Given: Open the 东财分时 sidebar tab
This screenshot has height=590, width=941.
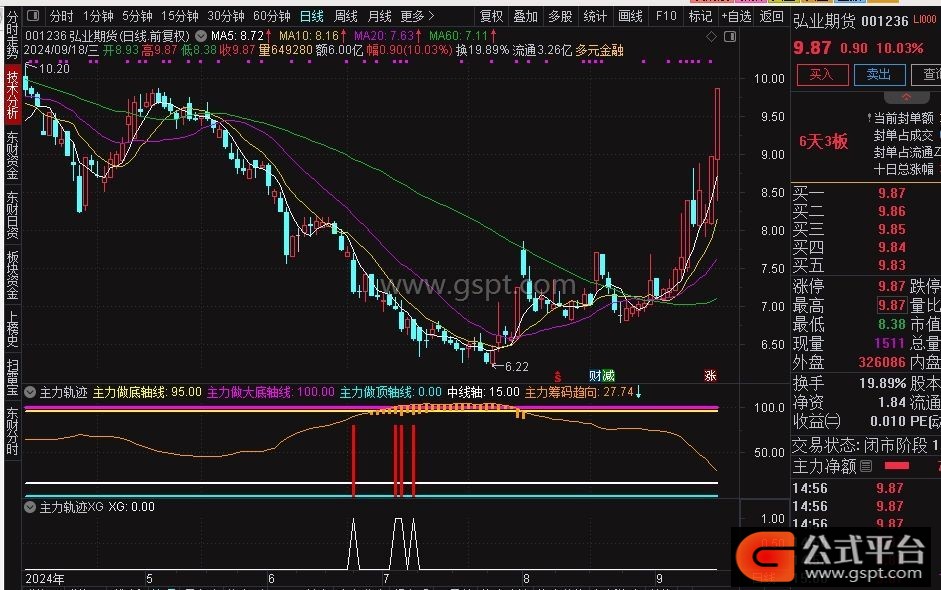Looking at the screenshot, I should click(x=13, y=430).
